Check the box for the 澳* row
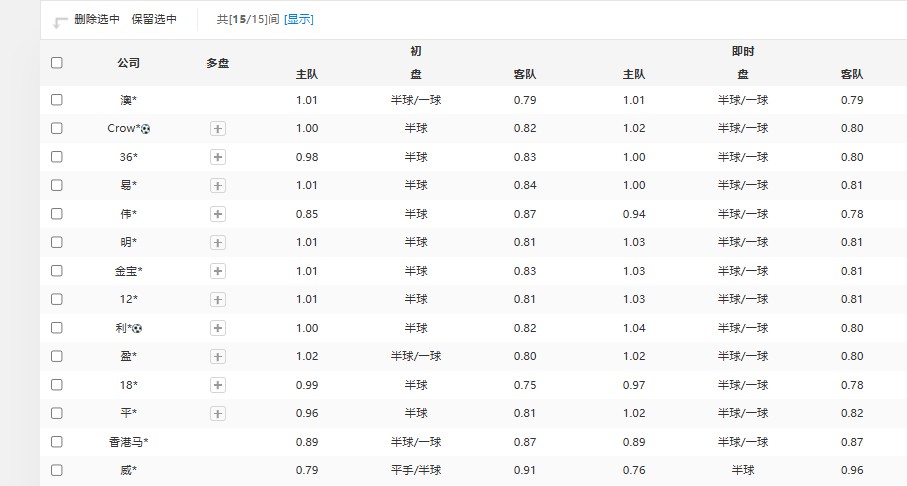The height and width of the screenshot is (486, 907). (x=57, y=100)
